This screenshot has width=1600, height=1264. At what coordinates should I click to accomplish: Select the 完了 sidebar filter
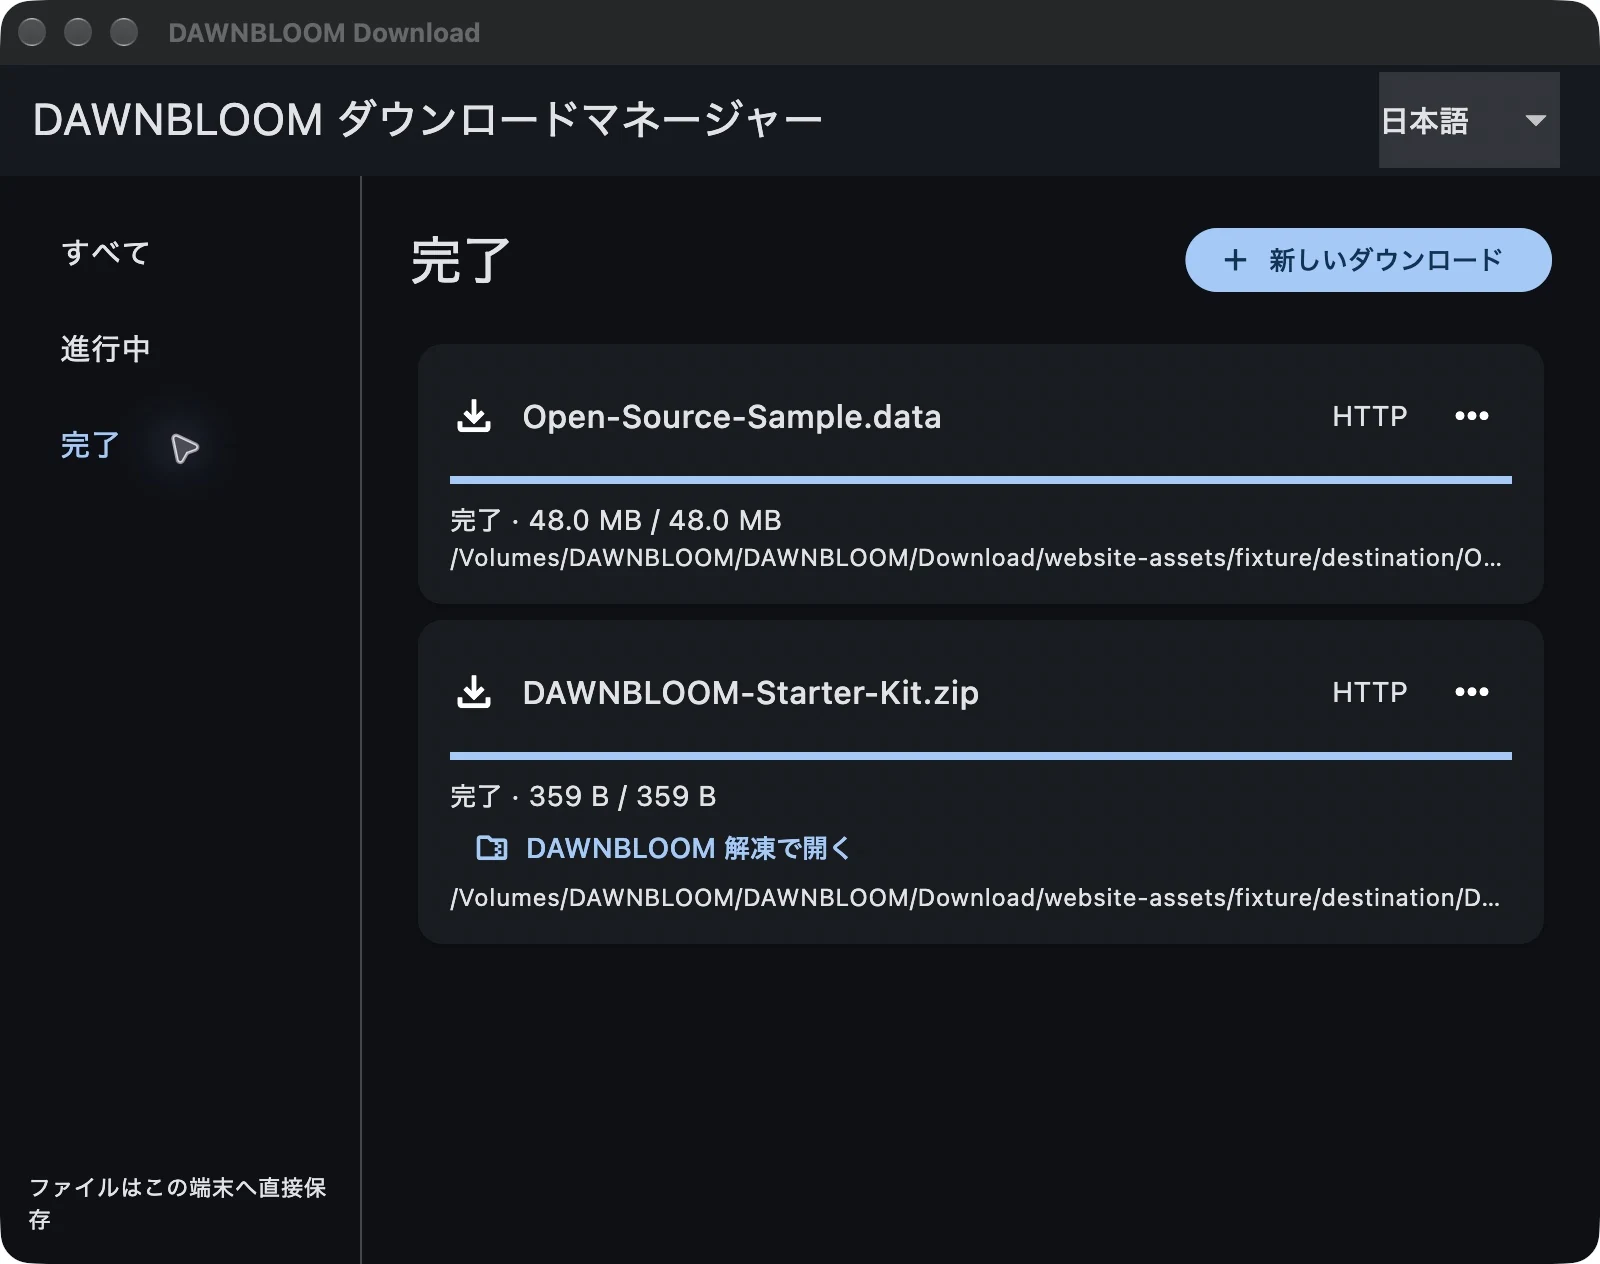coord(90,445)
